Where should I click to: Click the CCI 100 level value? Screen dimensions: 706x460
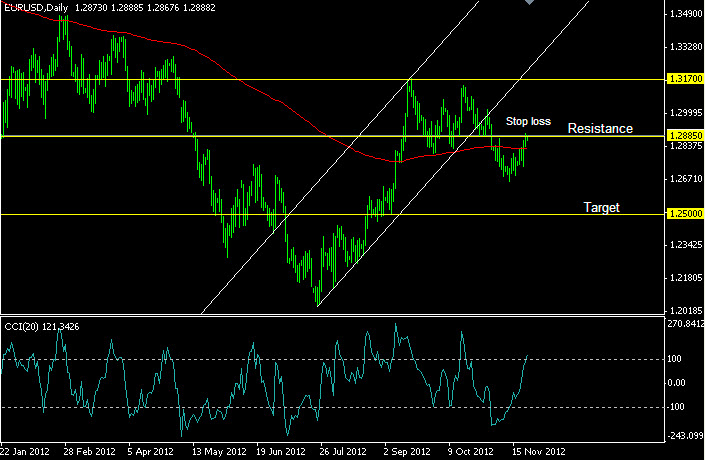click(x=674, y=359)
